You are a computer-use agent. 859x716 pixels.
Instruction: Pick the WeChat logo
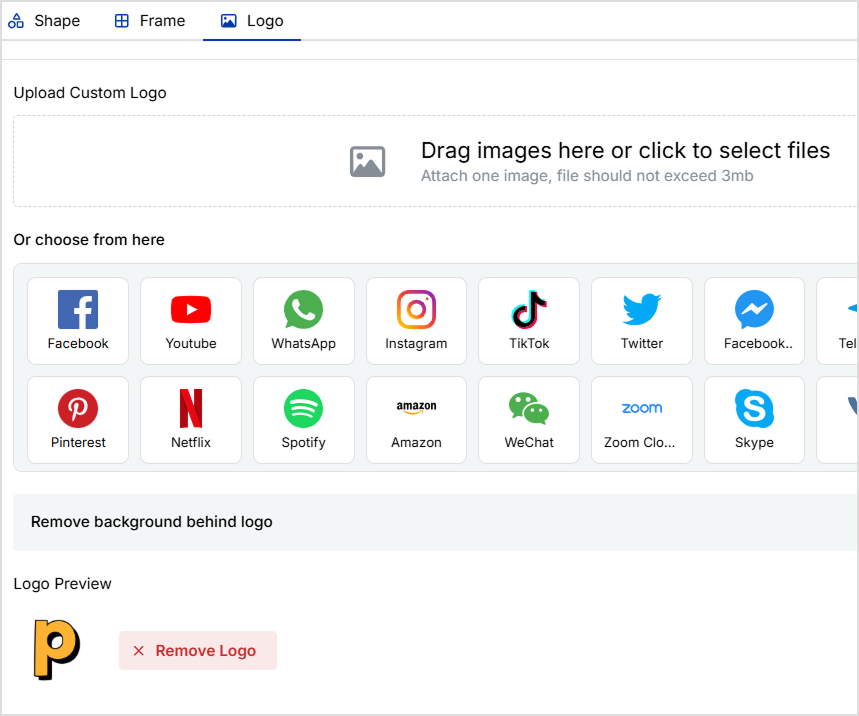[529, 420]
